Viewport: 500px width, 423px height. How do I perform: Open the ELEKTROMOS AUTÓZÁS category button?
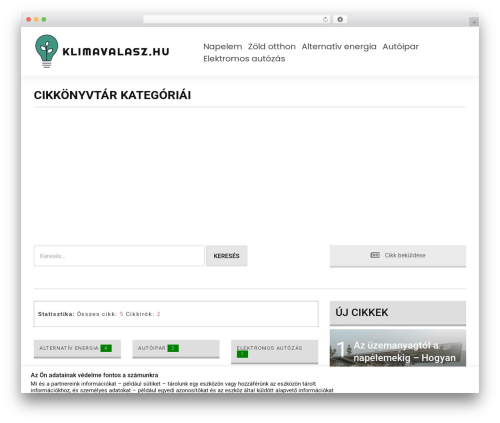coord(275,351)
